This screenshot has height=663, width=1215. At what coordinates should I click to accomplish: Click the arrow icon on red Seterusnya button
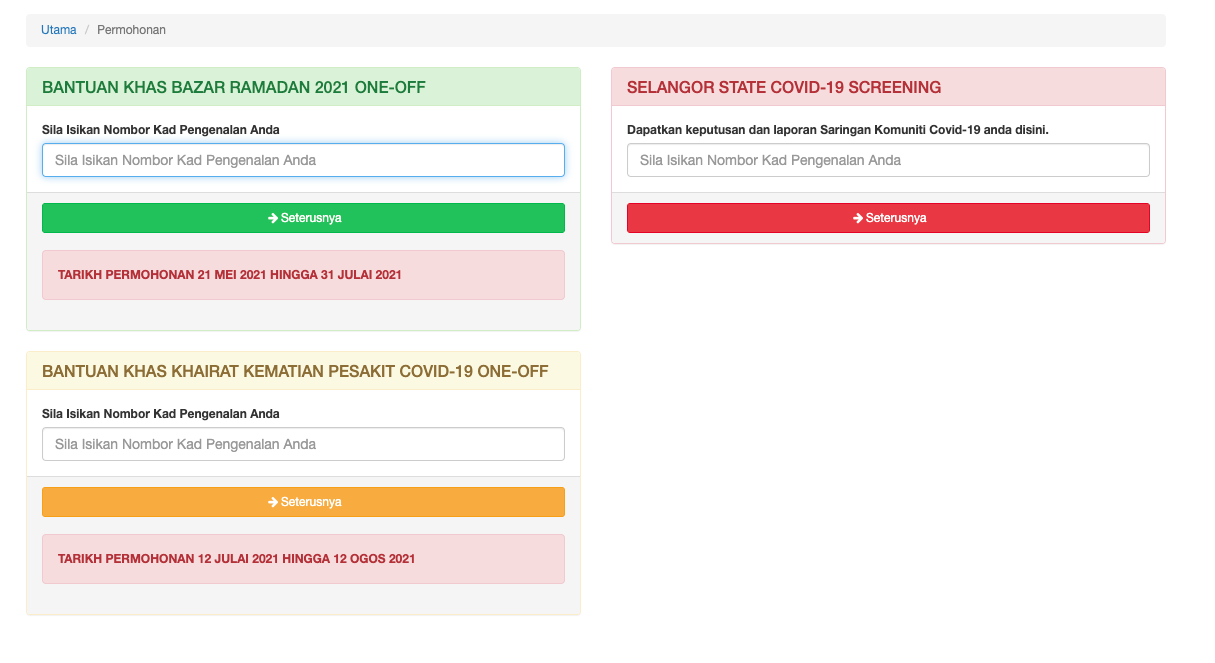pos(857,218)
